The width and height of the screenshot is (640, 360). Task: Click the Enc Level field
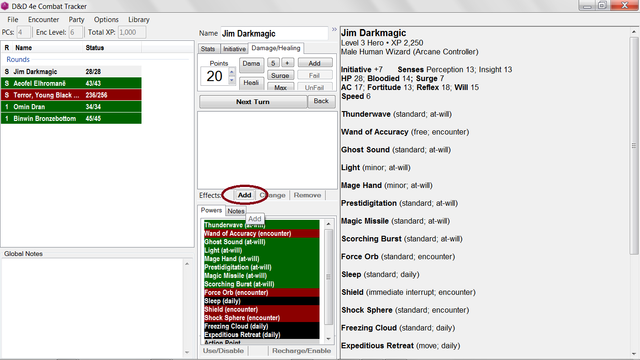coord(75,32)
